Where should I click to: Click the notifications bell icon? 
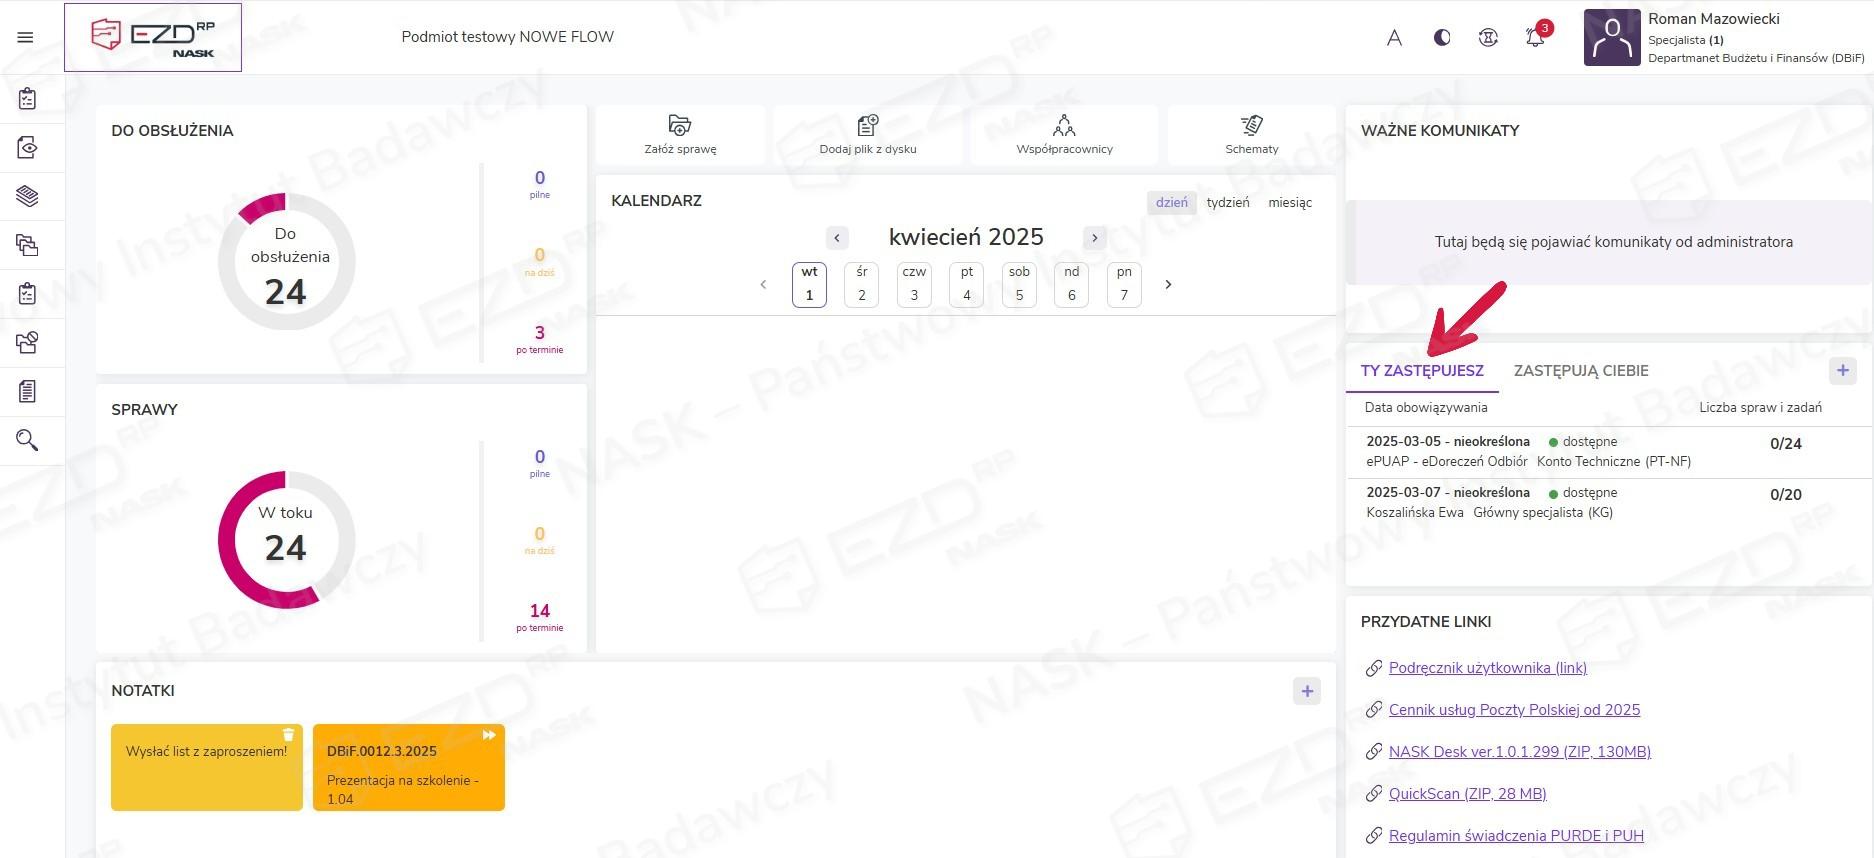1535,38
